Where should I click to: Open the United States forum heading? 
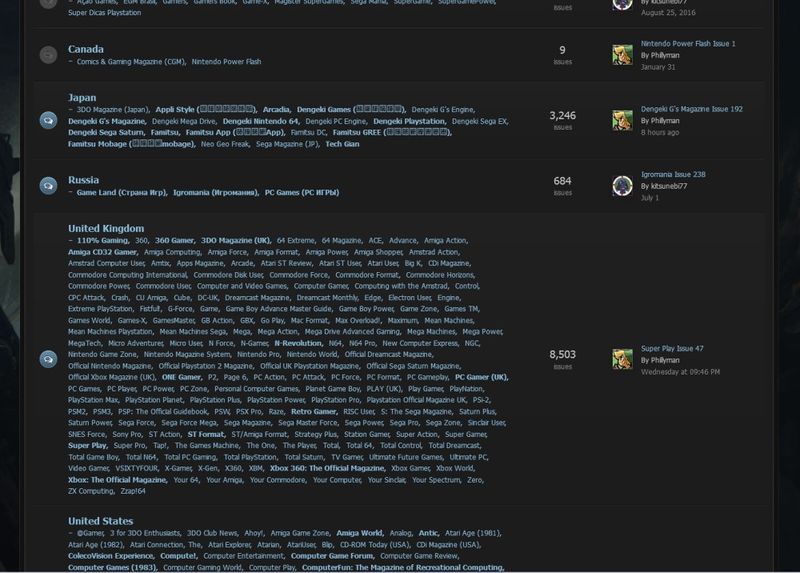(101, 521)
